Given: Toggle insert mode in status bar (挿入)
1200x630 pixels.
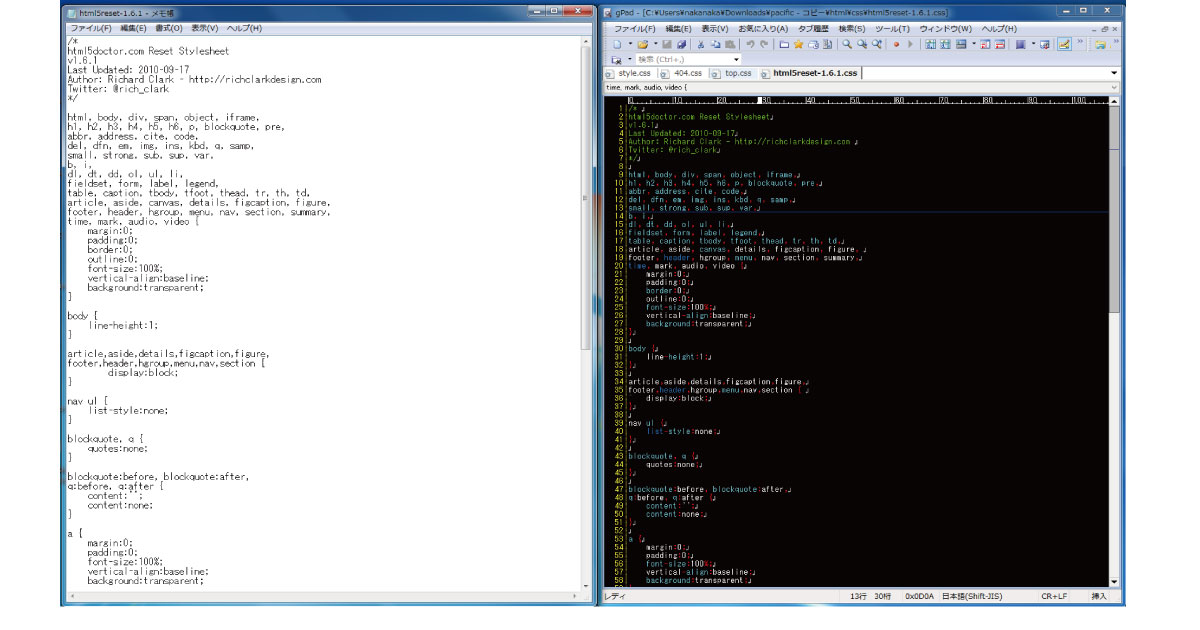Looking at the screenshot, I should [1099, 597].
